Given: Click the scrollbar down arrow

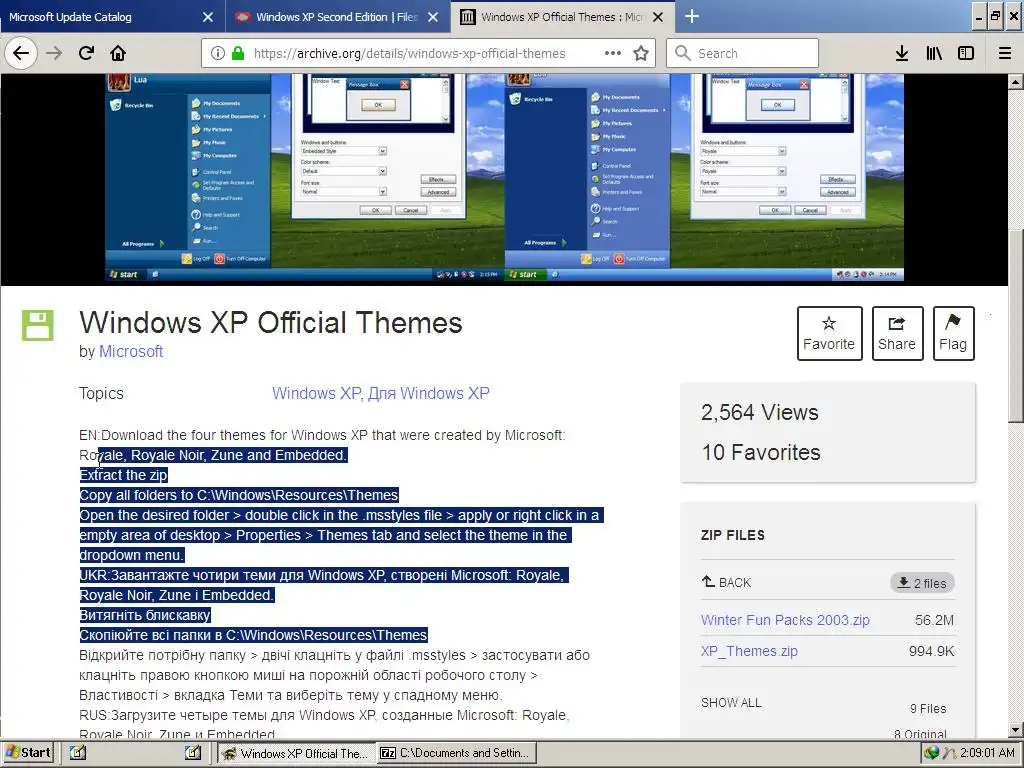Looking at the screenshot, I should [x=1016, y=730].
